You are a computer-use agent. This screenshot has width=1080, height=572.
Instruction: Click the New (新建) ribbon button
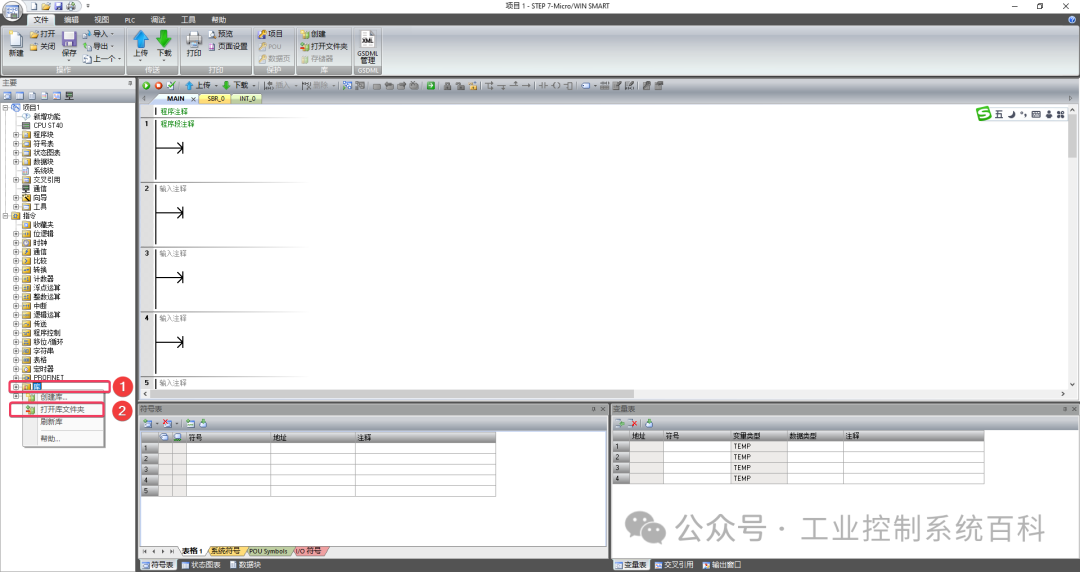point(15,44)
